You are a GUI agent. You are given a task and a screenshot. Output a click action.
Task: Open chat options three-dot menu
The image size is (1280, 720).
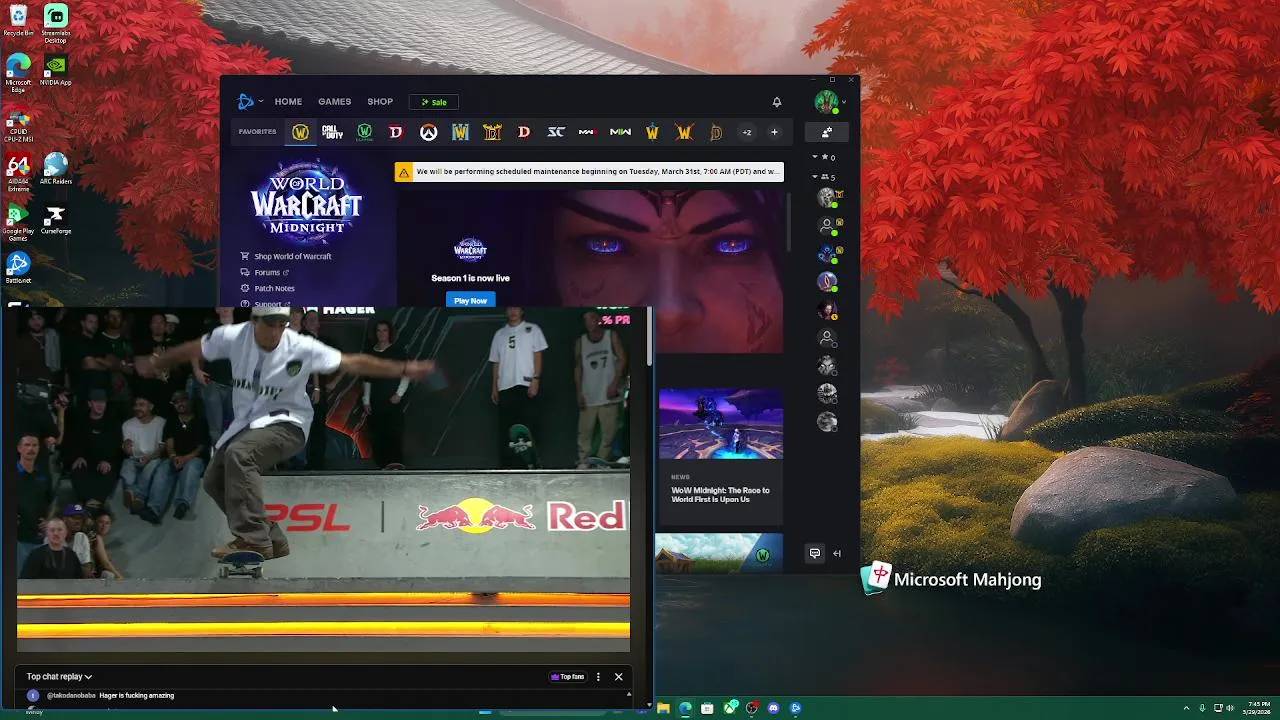(x=598, y=677)
